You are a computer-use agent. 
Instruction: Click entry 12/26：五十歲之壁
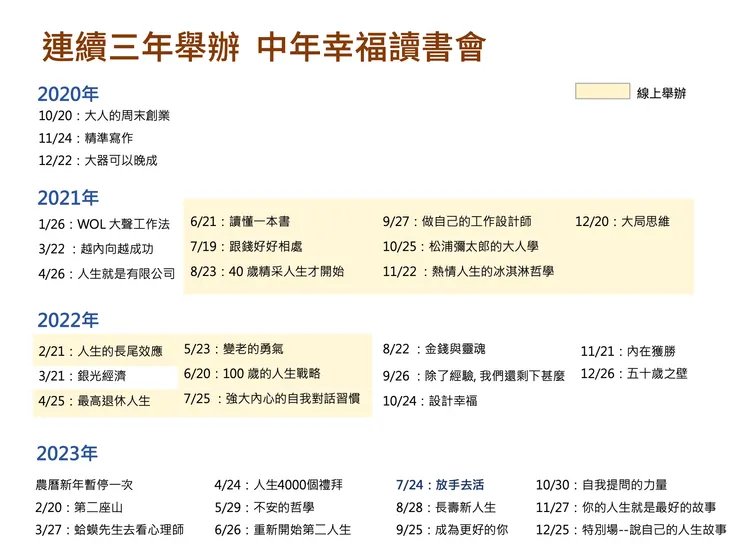click(634, 374)
